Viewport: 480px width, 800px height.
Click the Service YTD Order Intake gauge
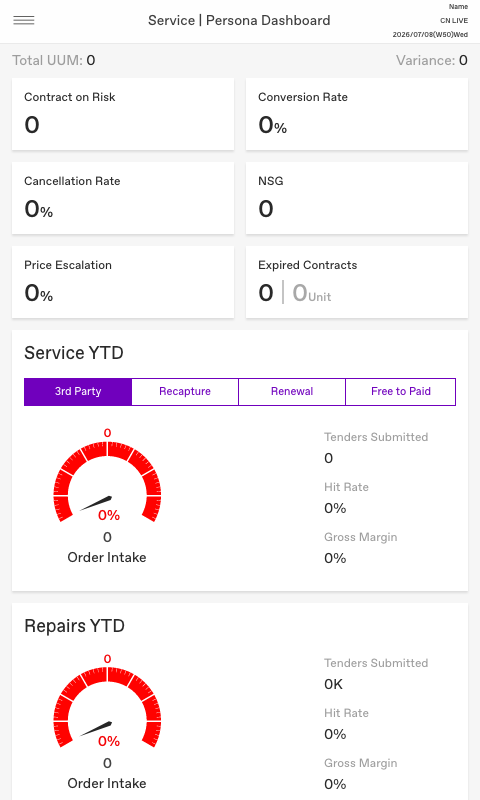pos(107,480)
